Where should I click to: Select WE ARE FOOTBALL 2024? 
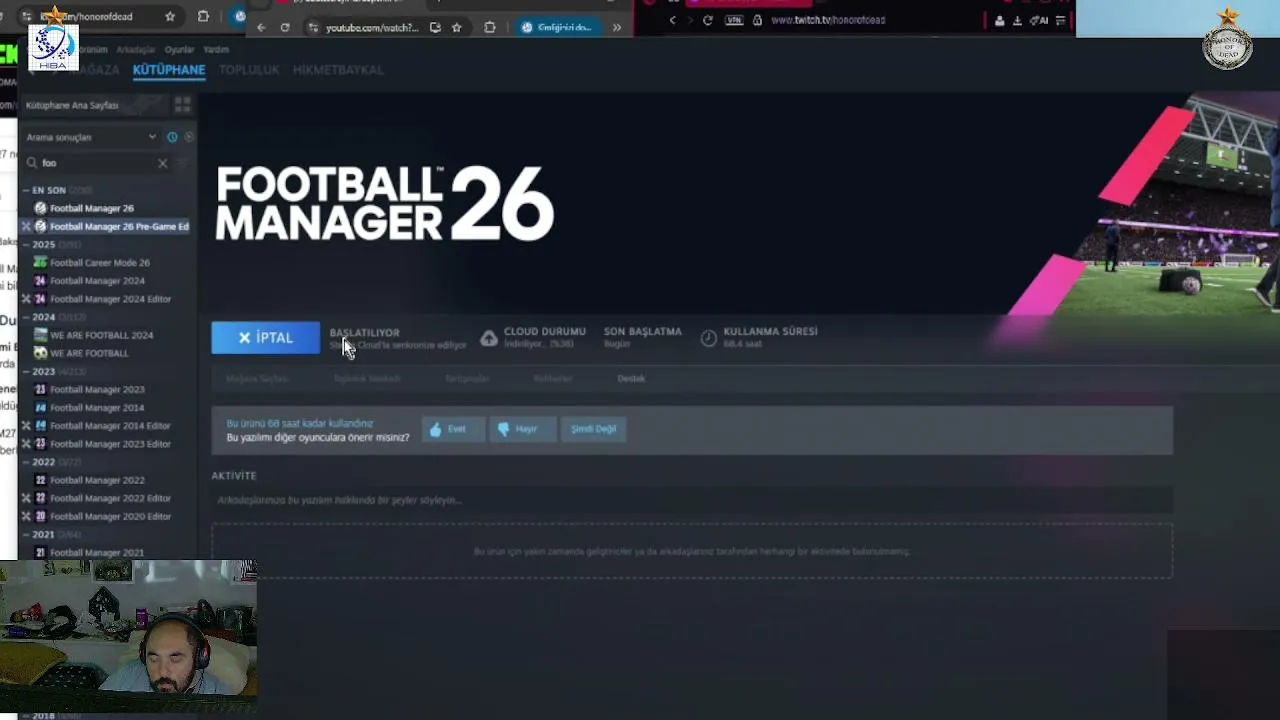[x=101, y=335]
